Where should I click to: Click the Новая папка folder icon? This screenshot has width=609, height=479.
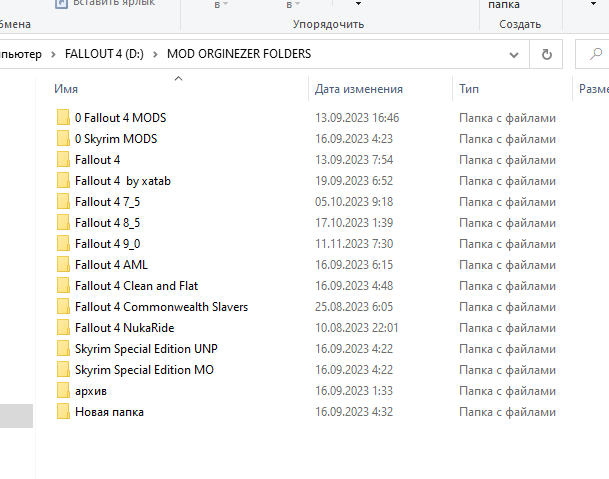coord(63,412)
